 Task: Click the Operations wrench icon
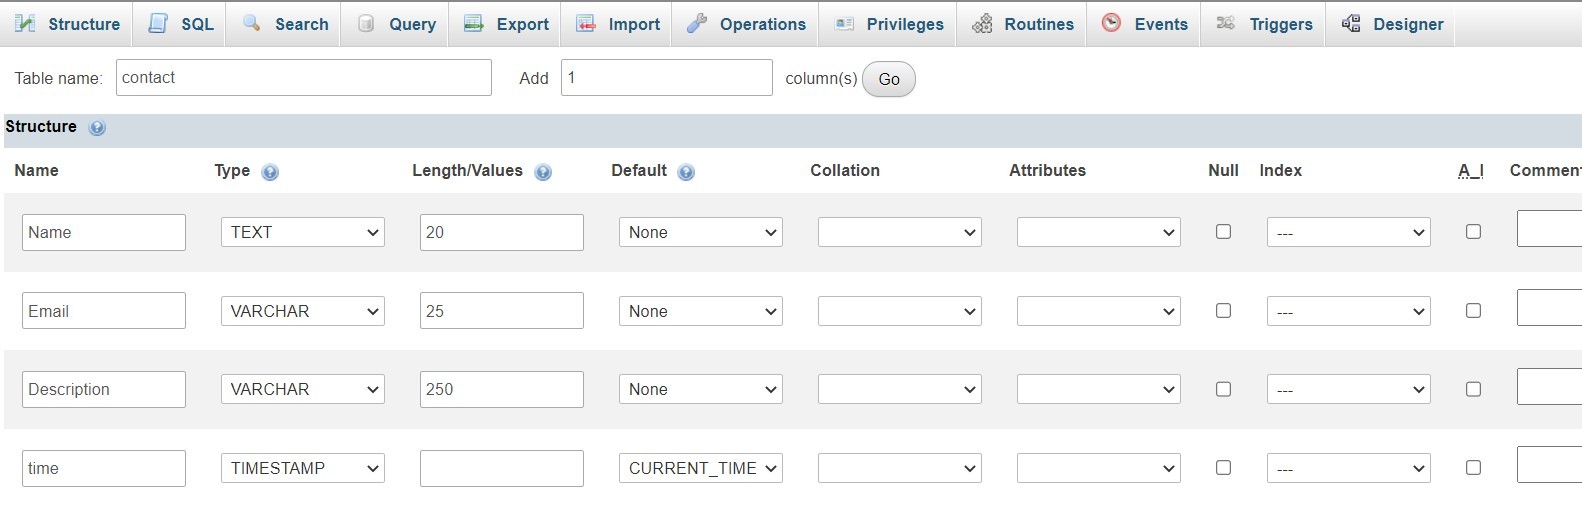(697, 23)
